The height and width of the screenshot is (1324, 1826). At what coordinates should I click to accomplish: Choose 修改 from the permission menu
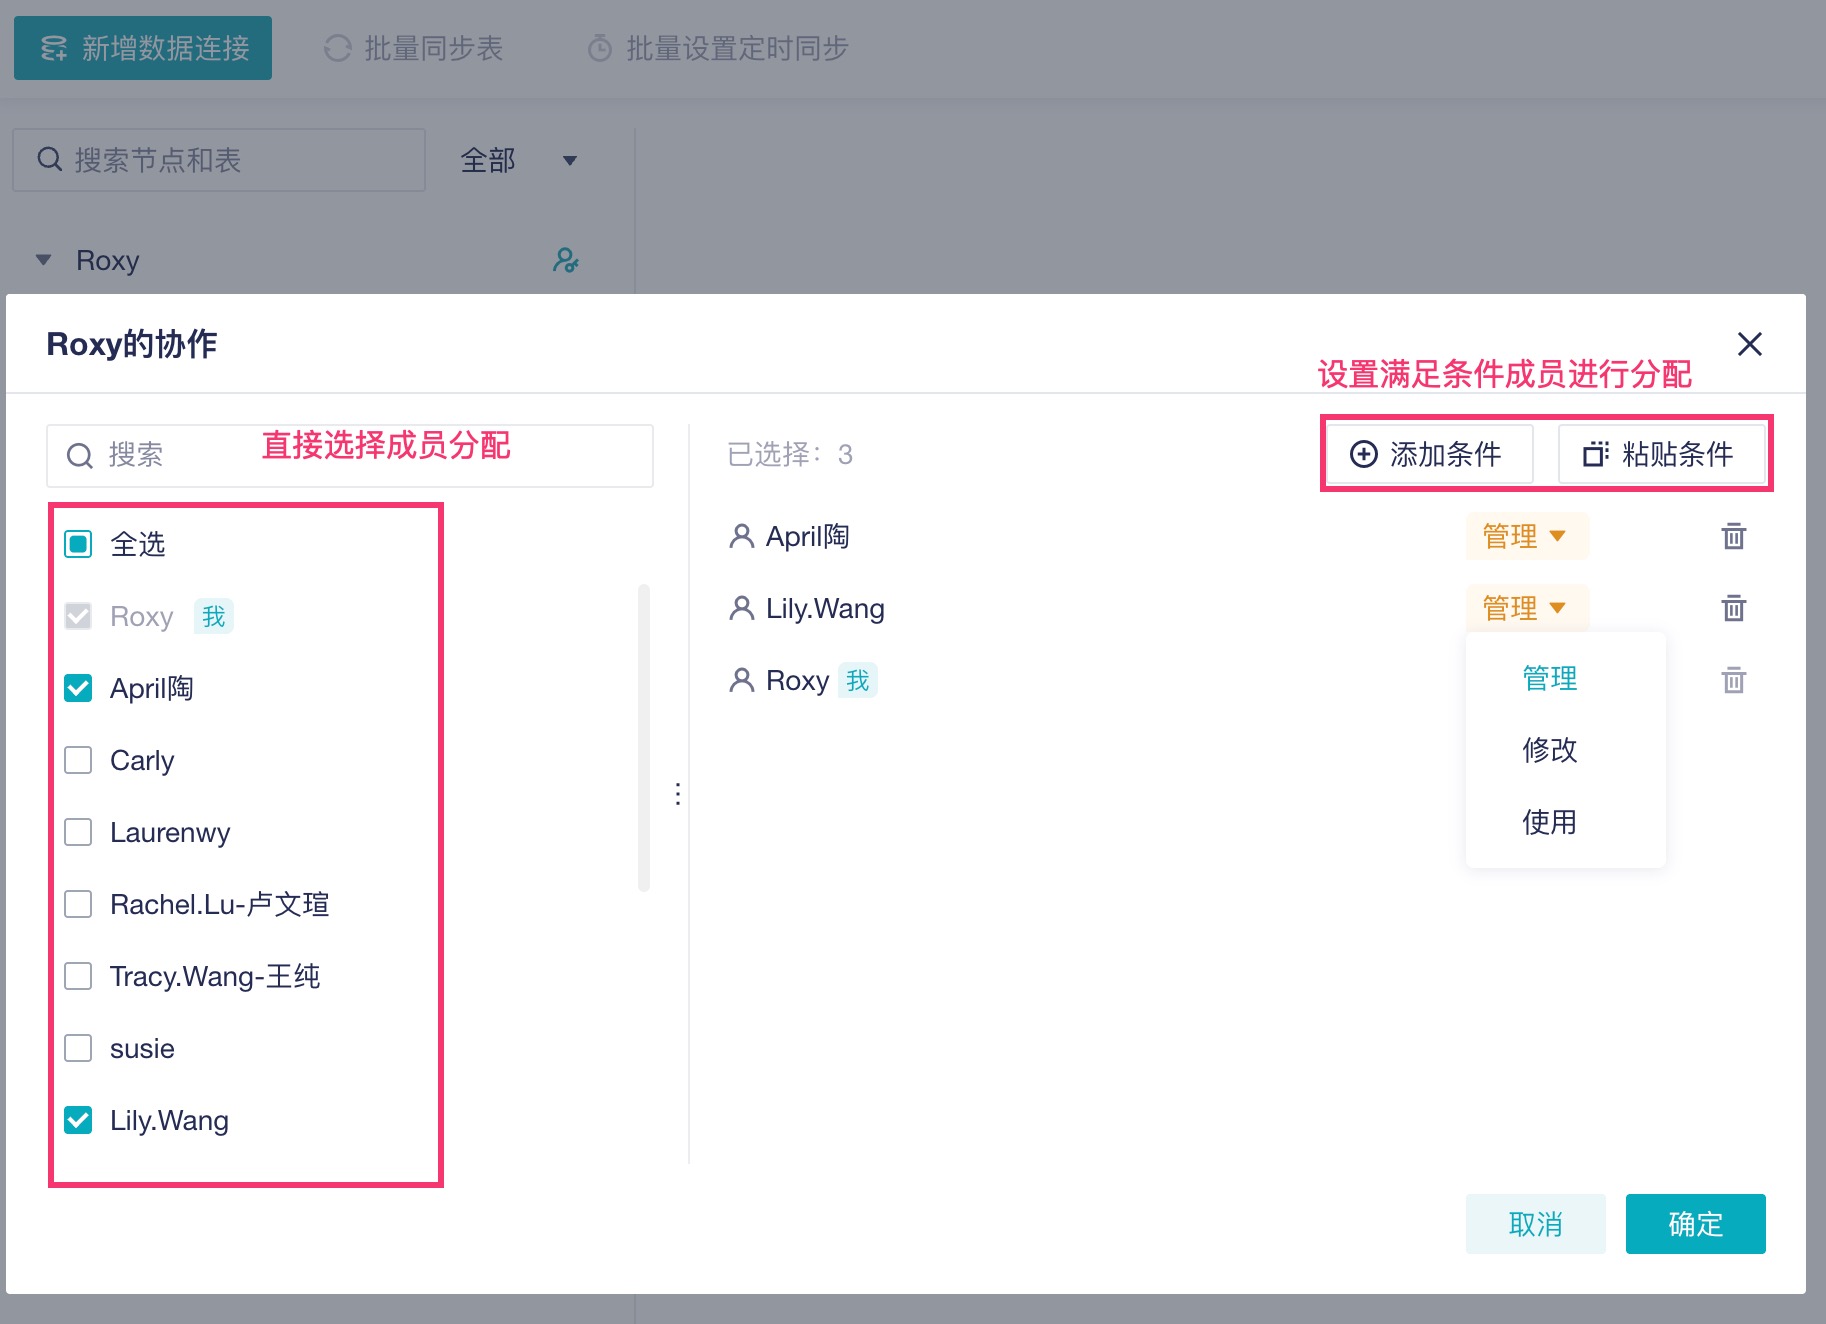[1549, 750]
